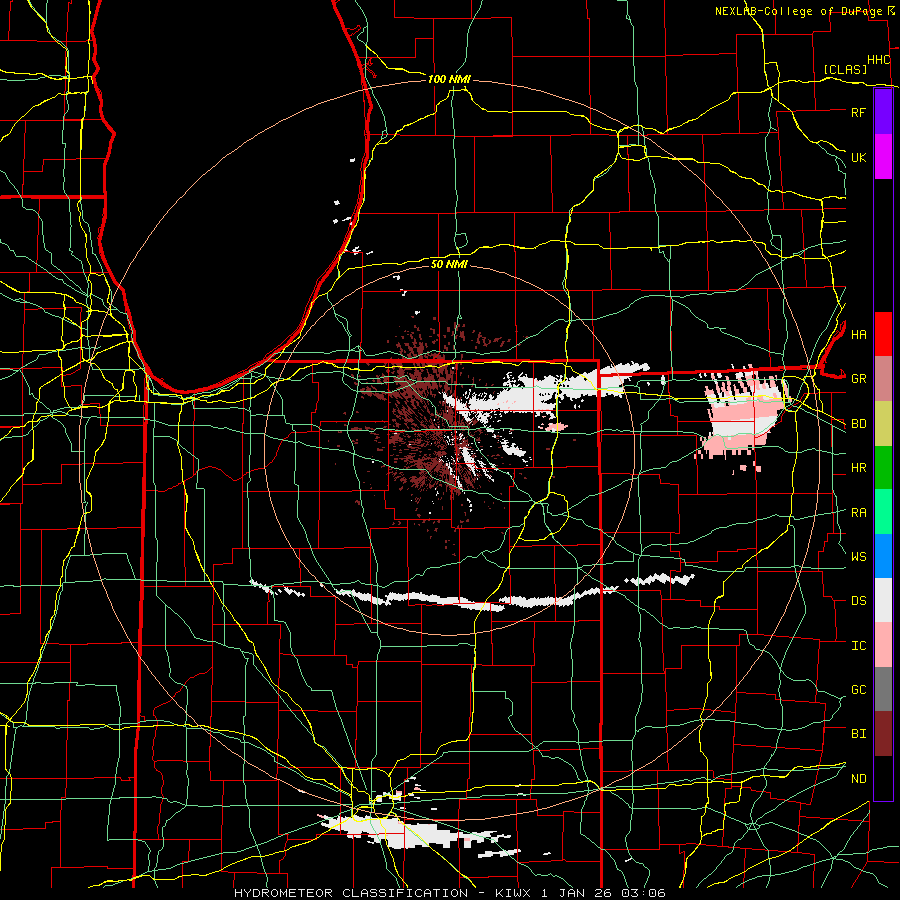The width and height of the screenshot is (900, 900).
Task: Select the light pink IC legend swatch
Action: [x=883, y=645]
